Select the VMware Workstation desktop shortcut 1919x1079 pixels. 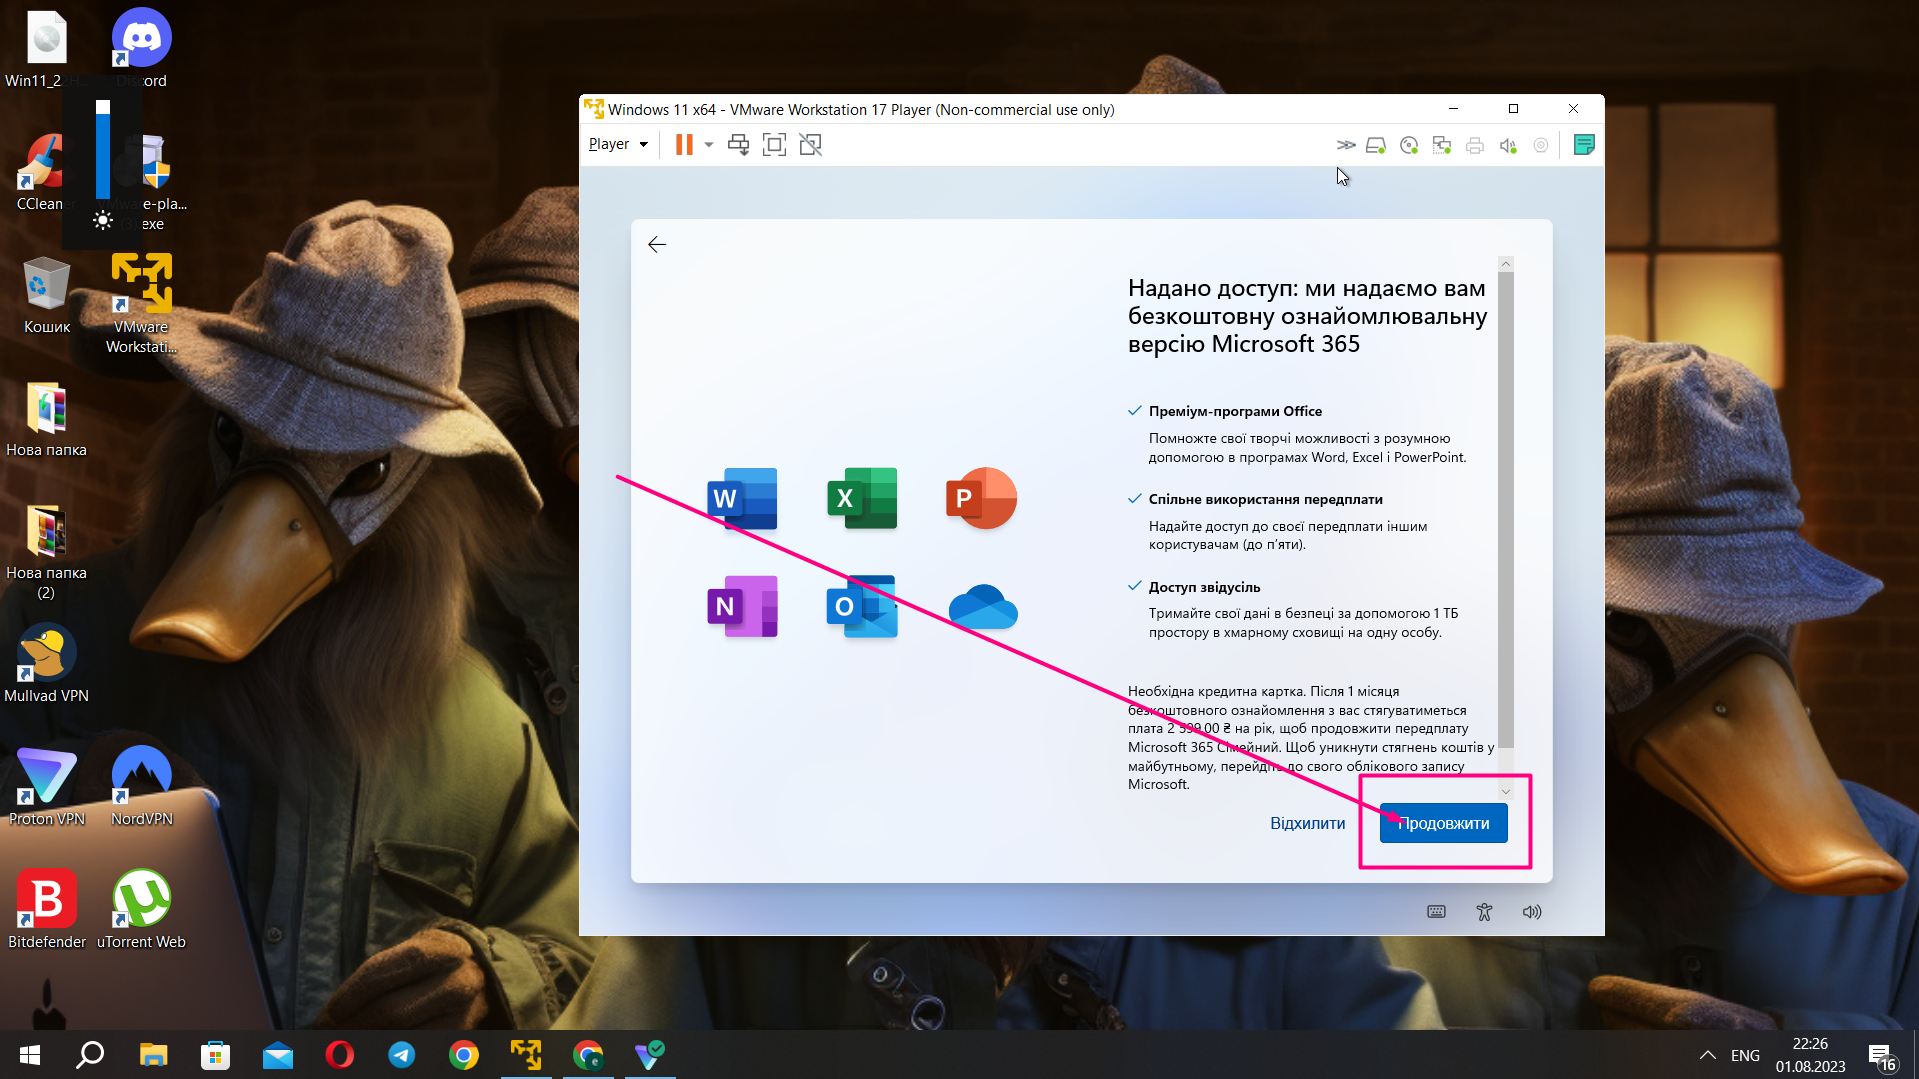[141, 303]
